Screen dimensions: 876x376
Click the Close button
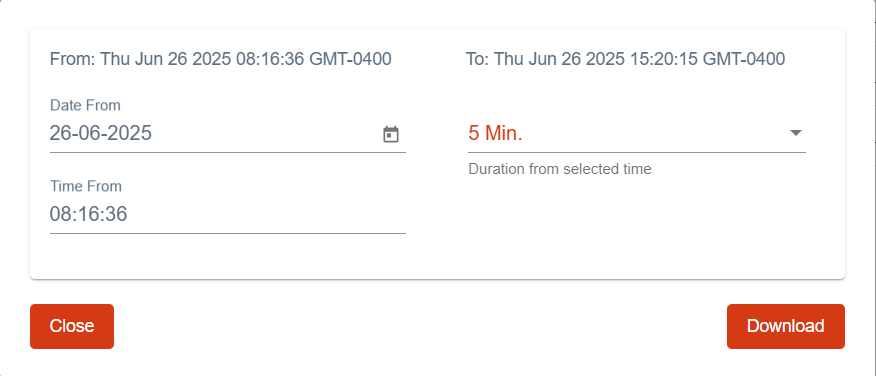pos(72,326)
